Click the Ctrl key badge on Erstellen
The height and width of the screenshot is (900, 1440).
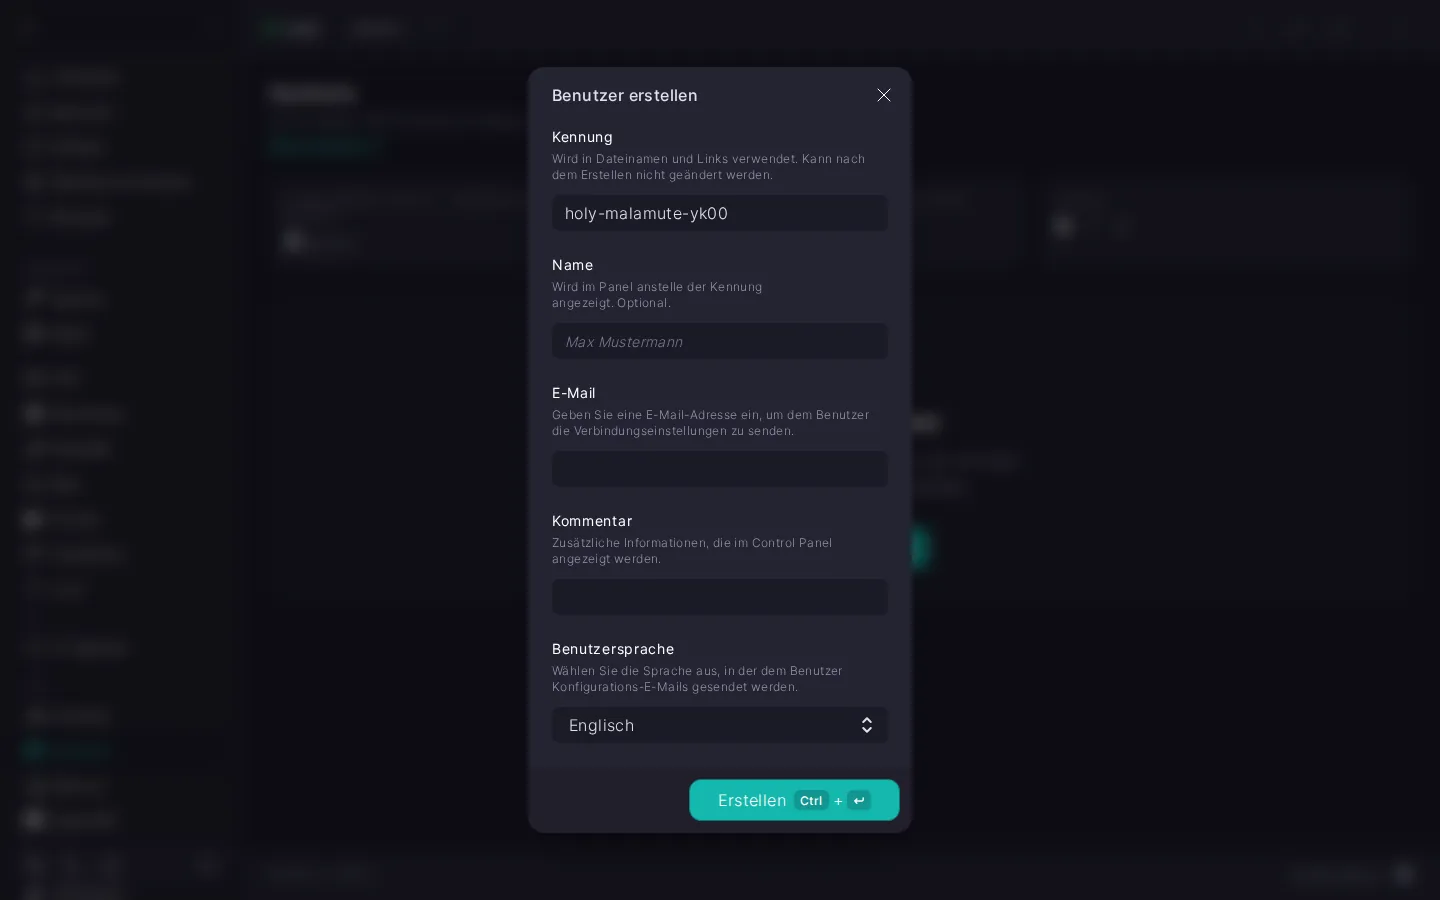(x=811, y=800)
